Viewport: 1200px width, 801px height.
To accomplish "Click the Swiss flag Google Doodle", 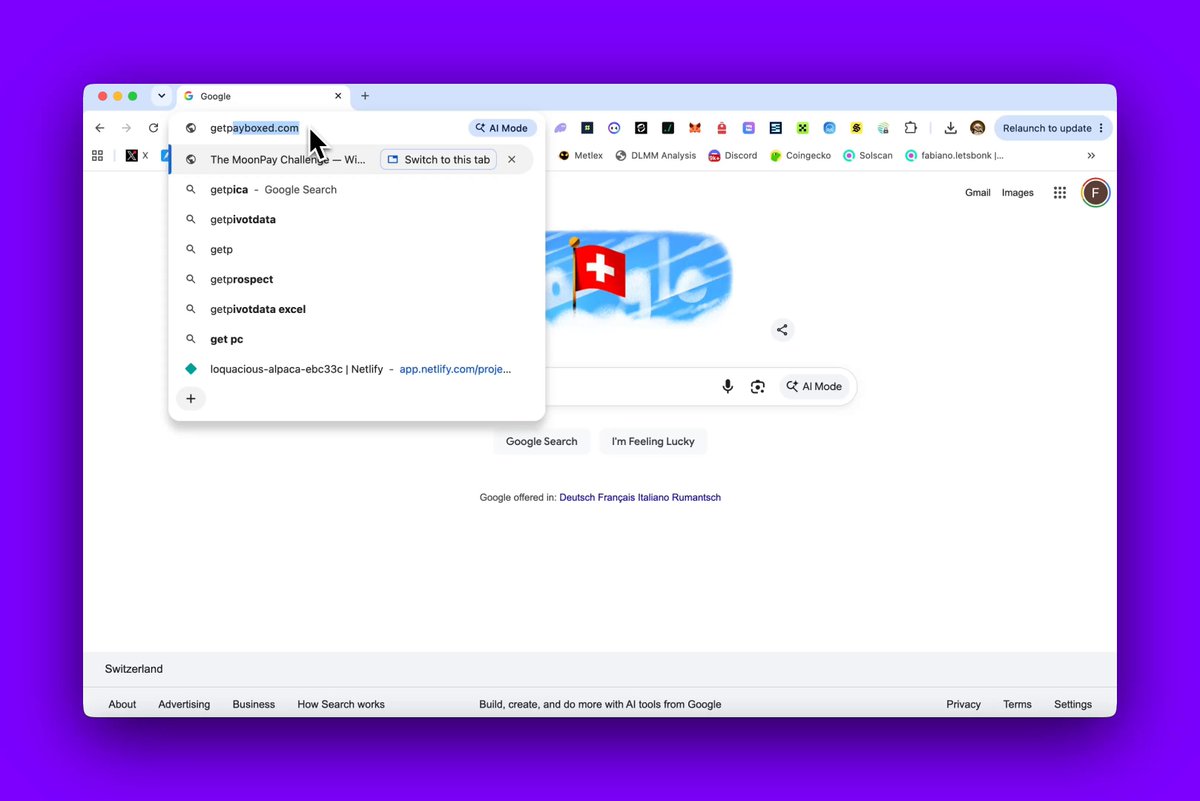I will click(x=640, y=278).
